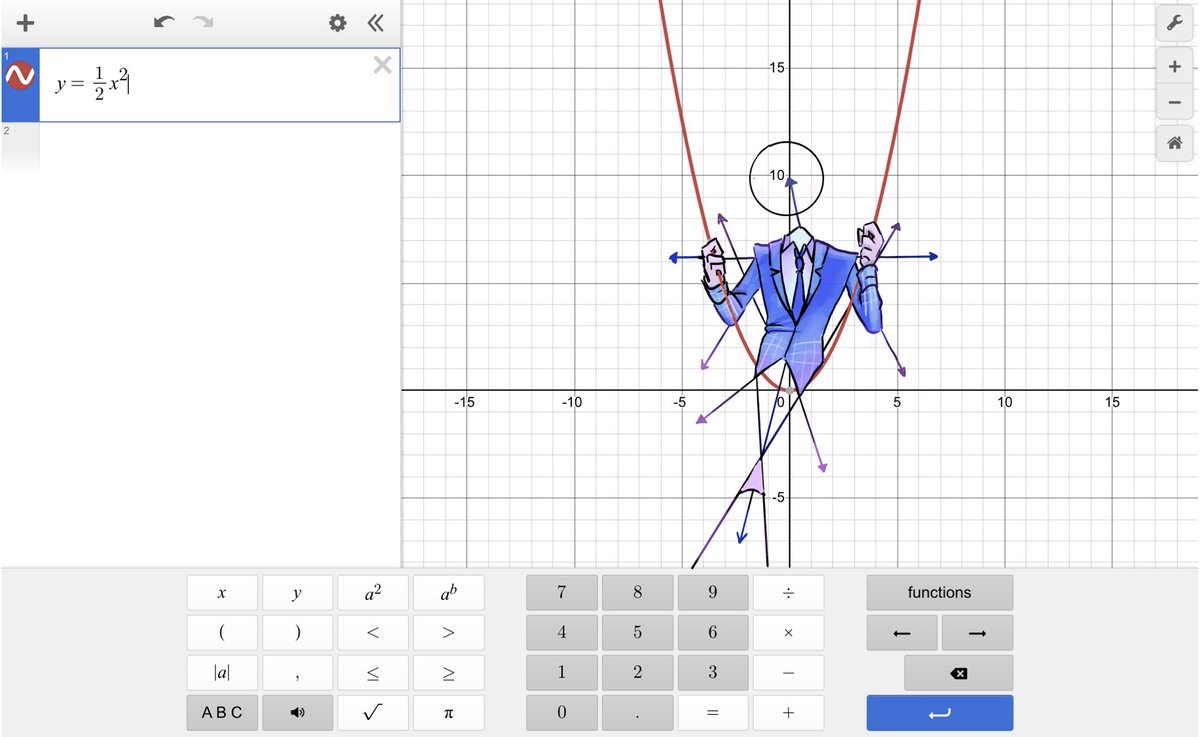Image resolution: width=1200 pixels, height=737 pixels.
Task: Tap digit 9 on keypad
Action: point(713,593)
